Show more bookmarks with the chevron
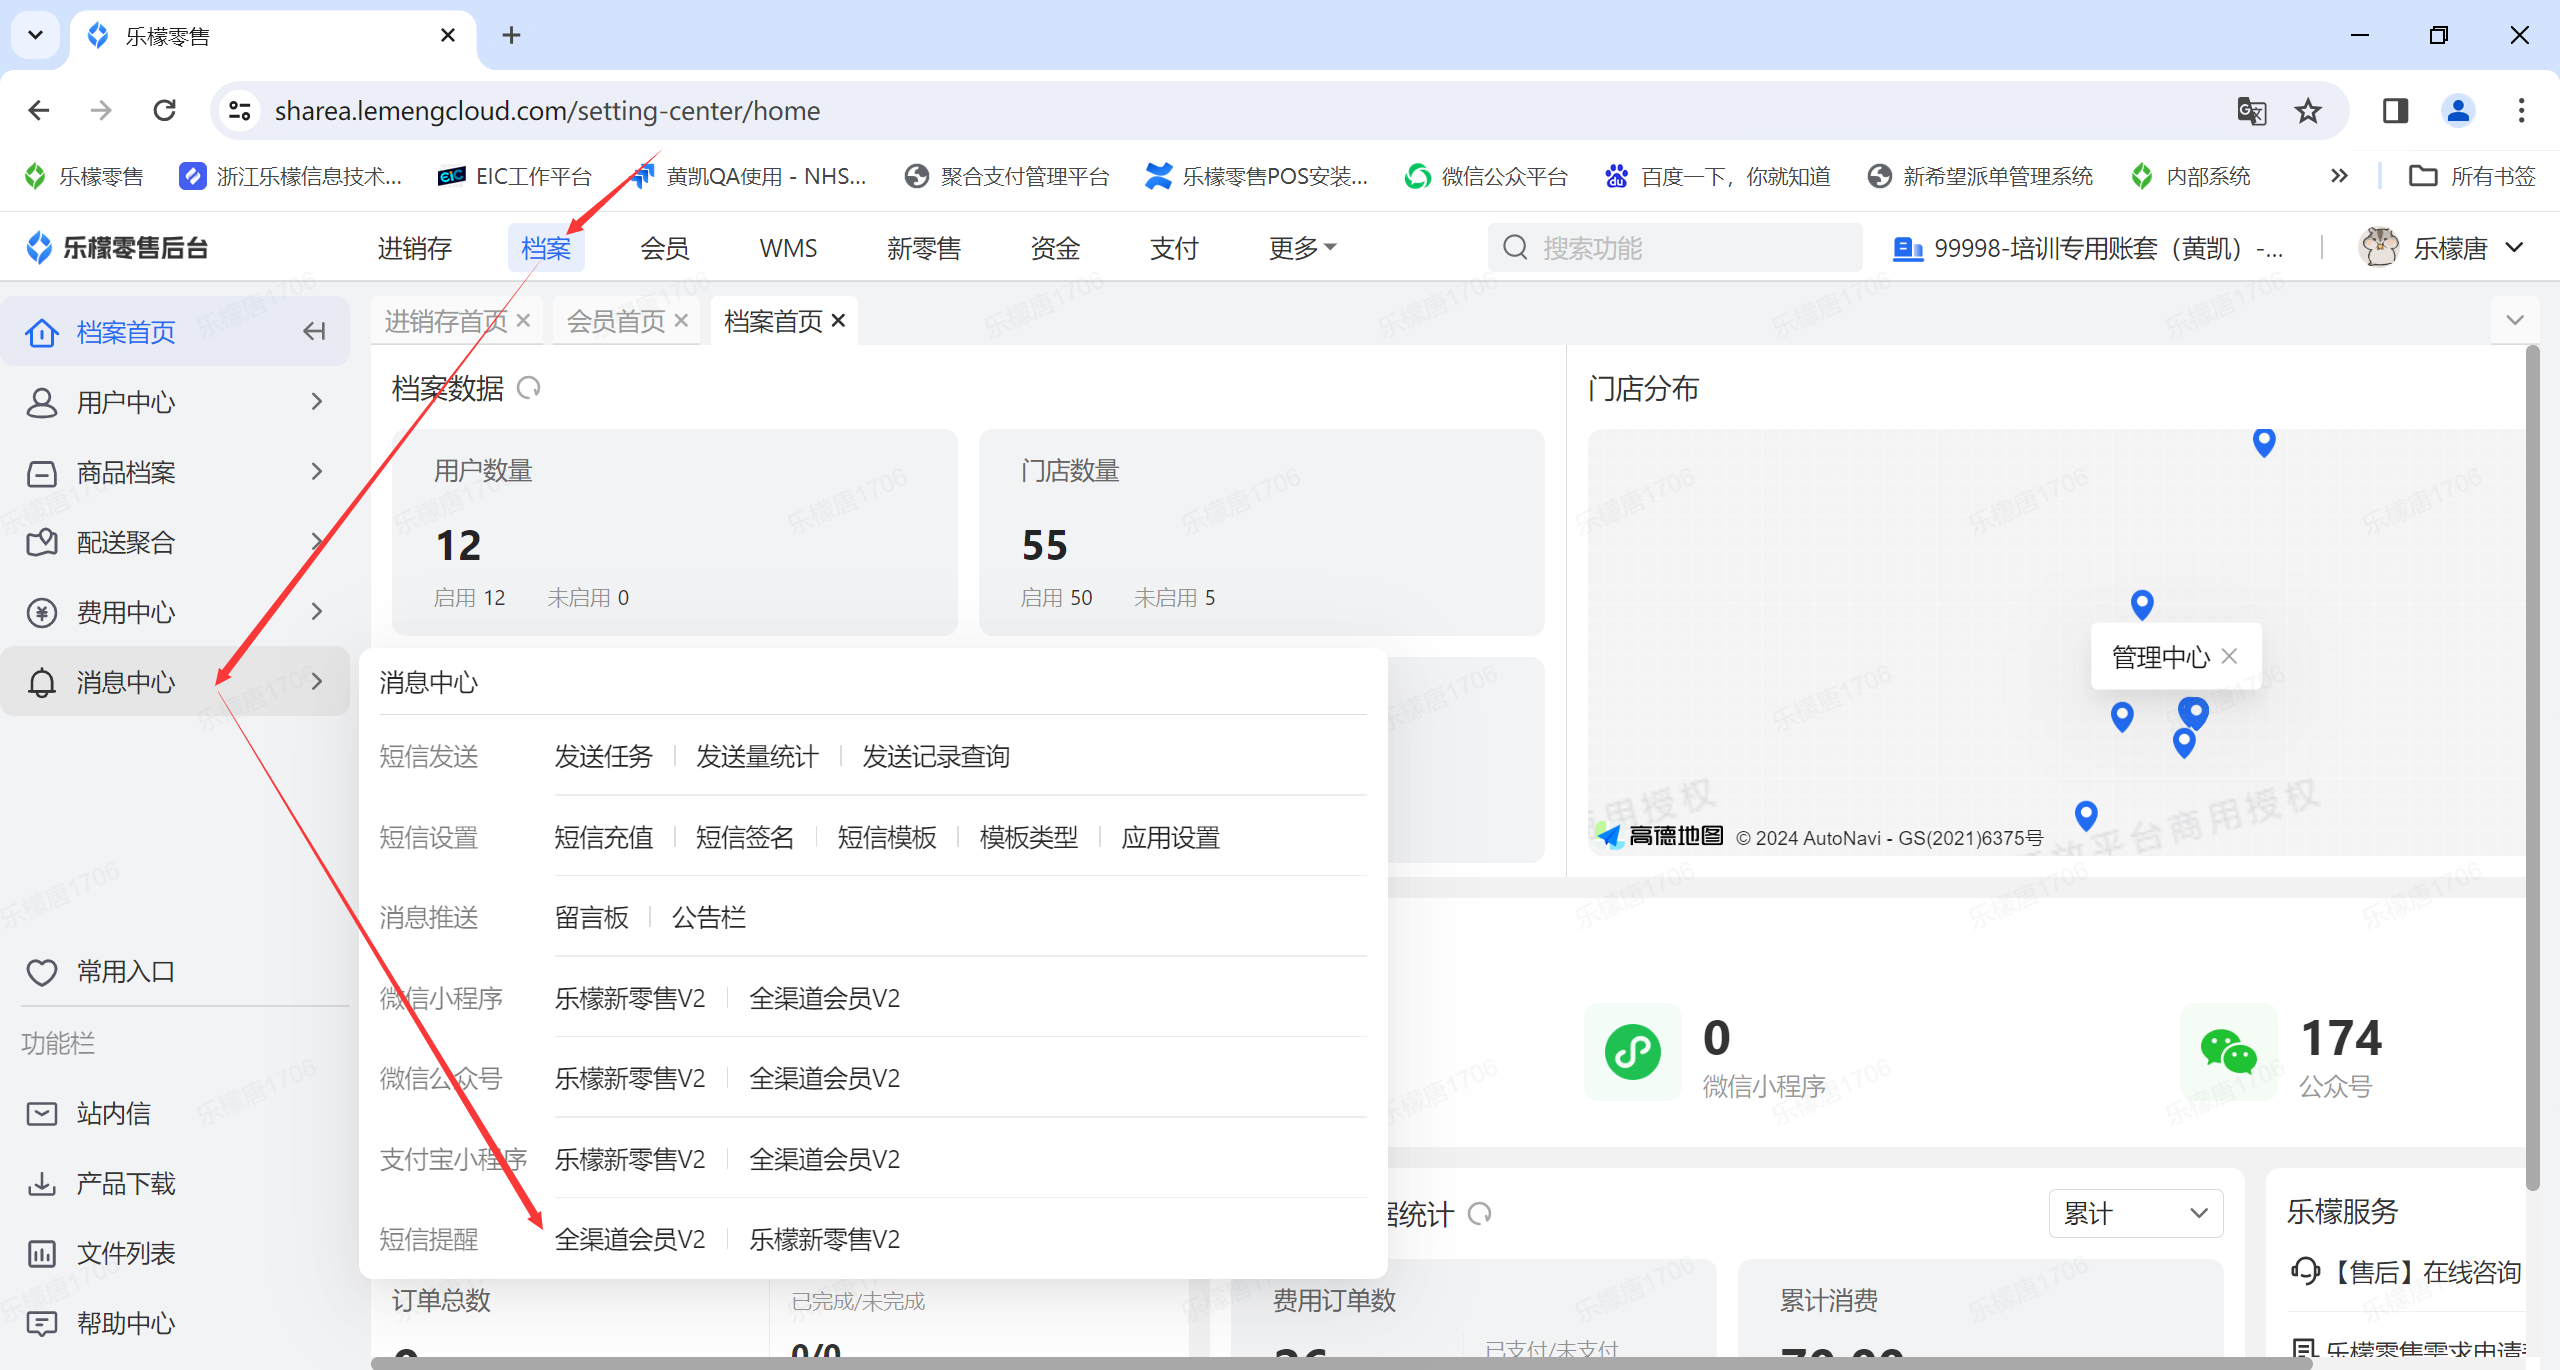The height and width of the screenshot is (1370, 2560). click(x=2339, y=176)
